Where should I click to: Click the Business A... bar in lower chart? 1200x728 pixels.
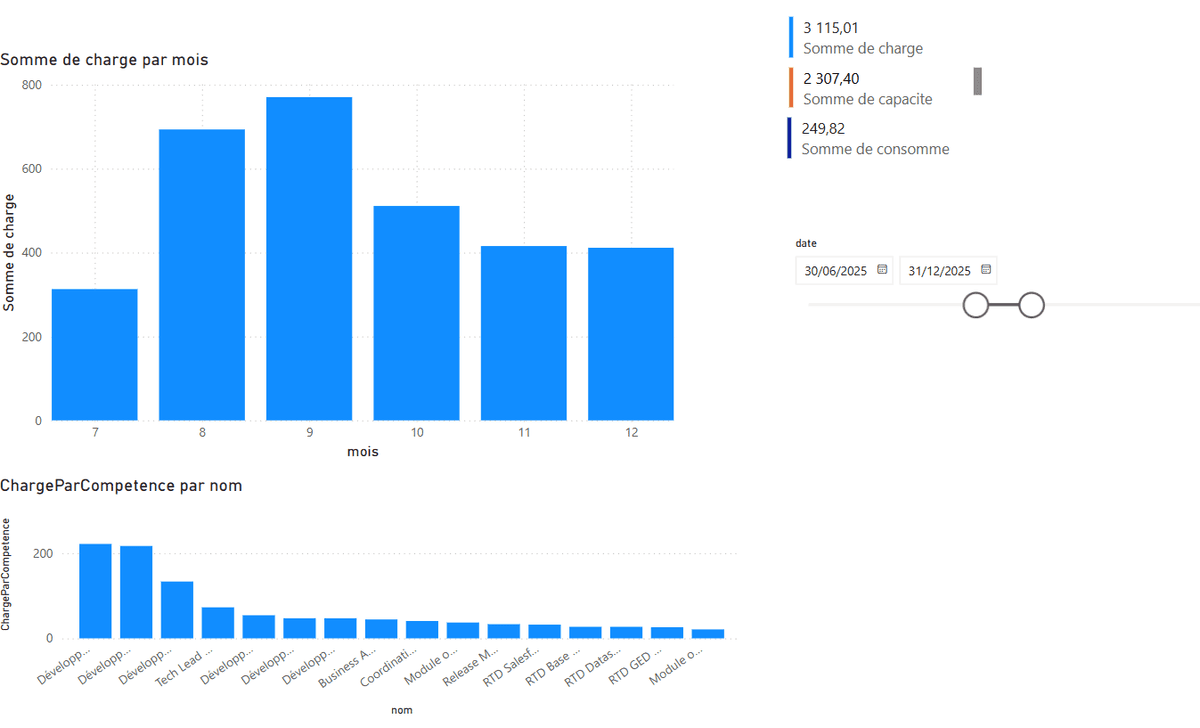pyautogui.click(x=381, y=629)
